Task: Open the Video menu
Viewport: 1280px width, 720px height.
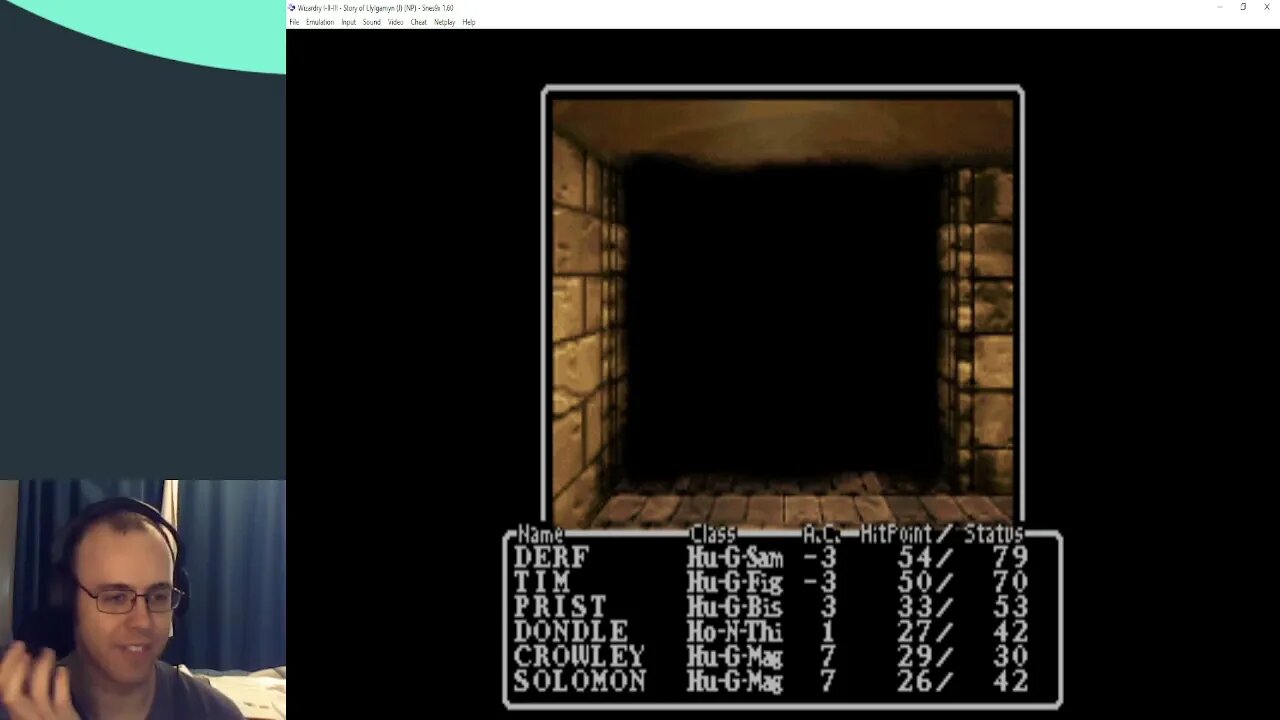Action: [x=395, y=22]
